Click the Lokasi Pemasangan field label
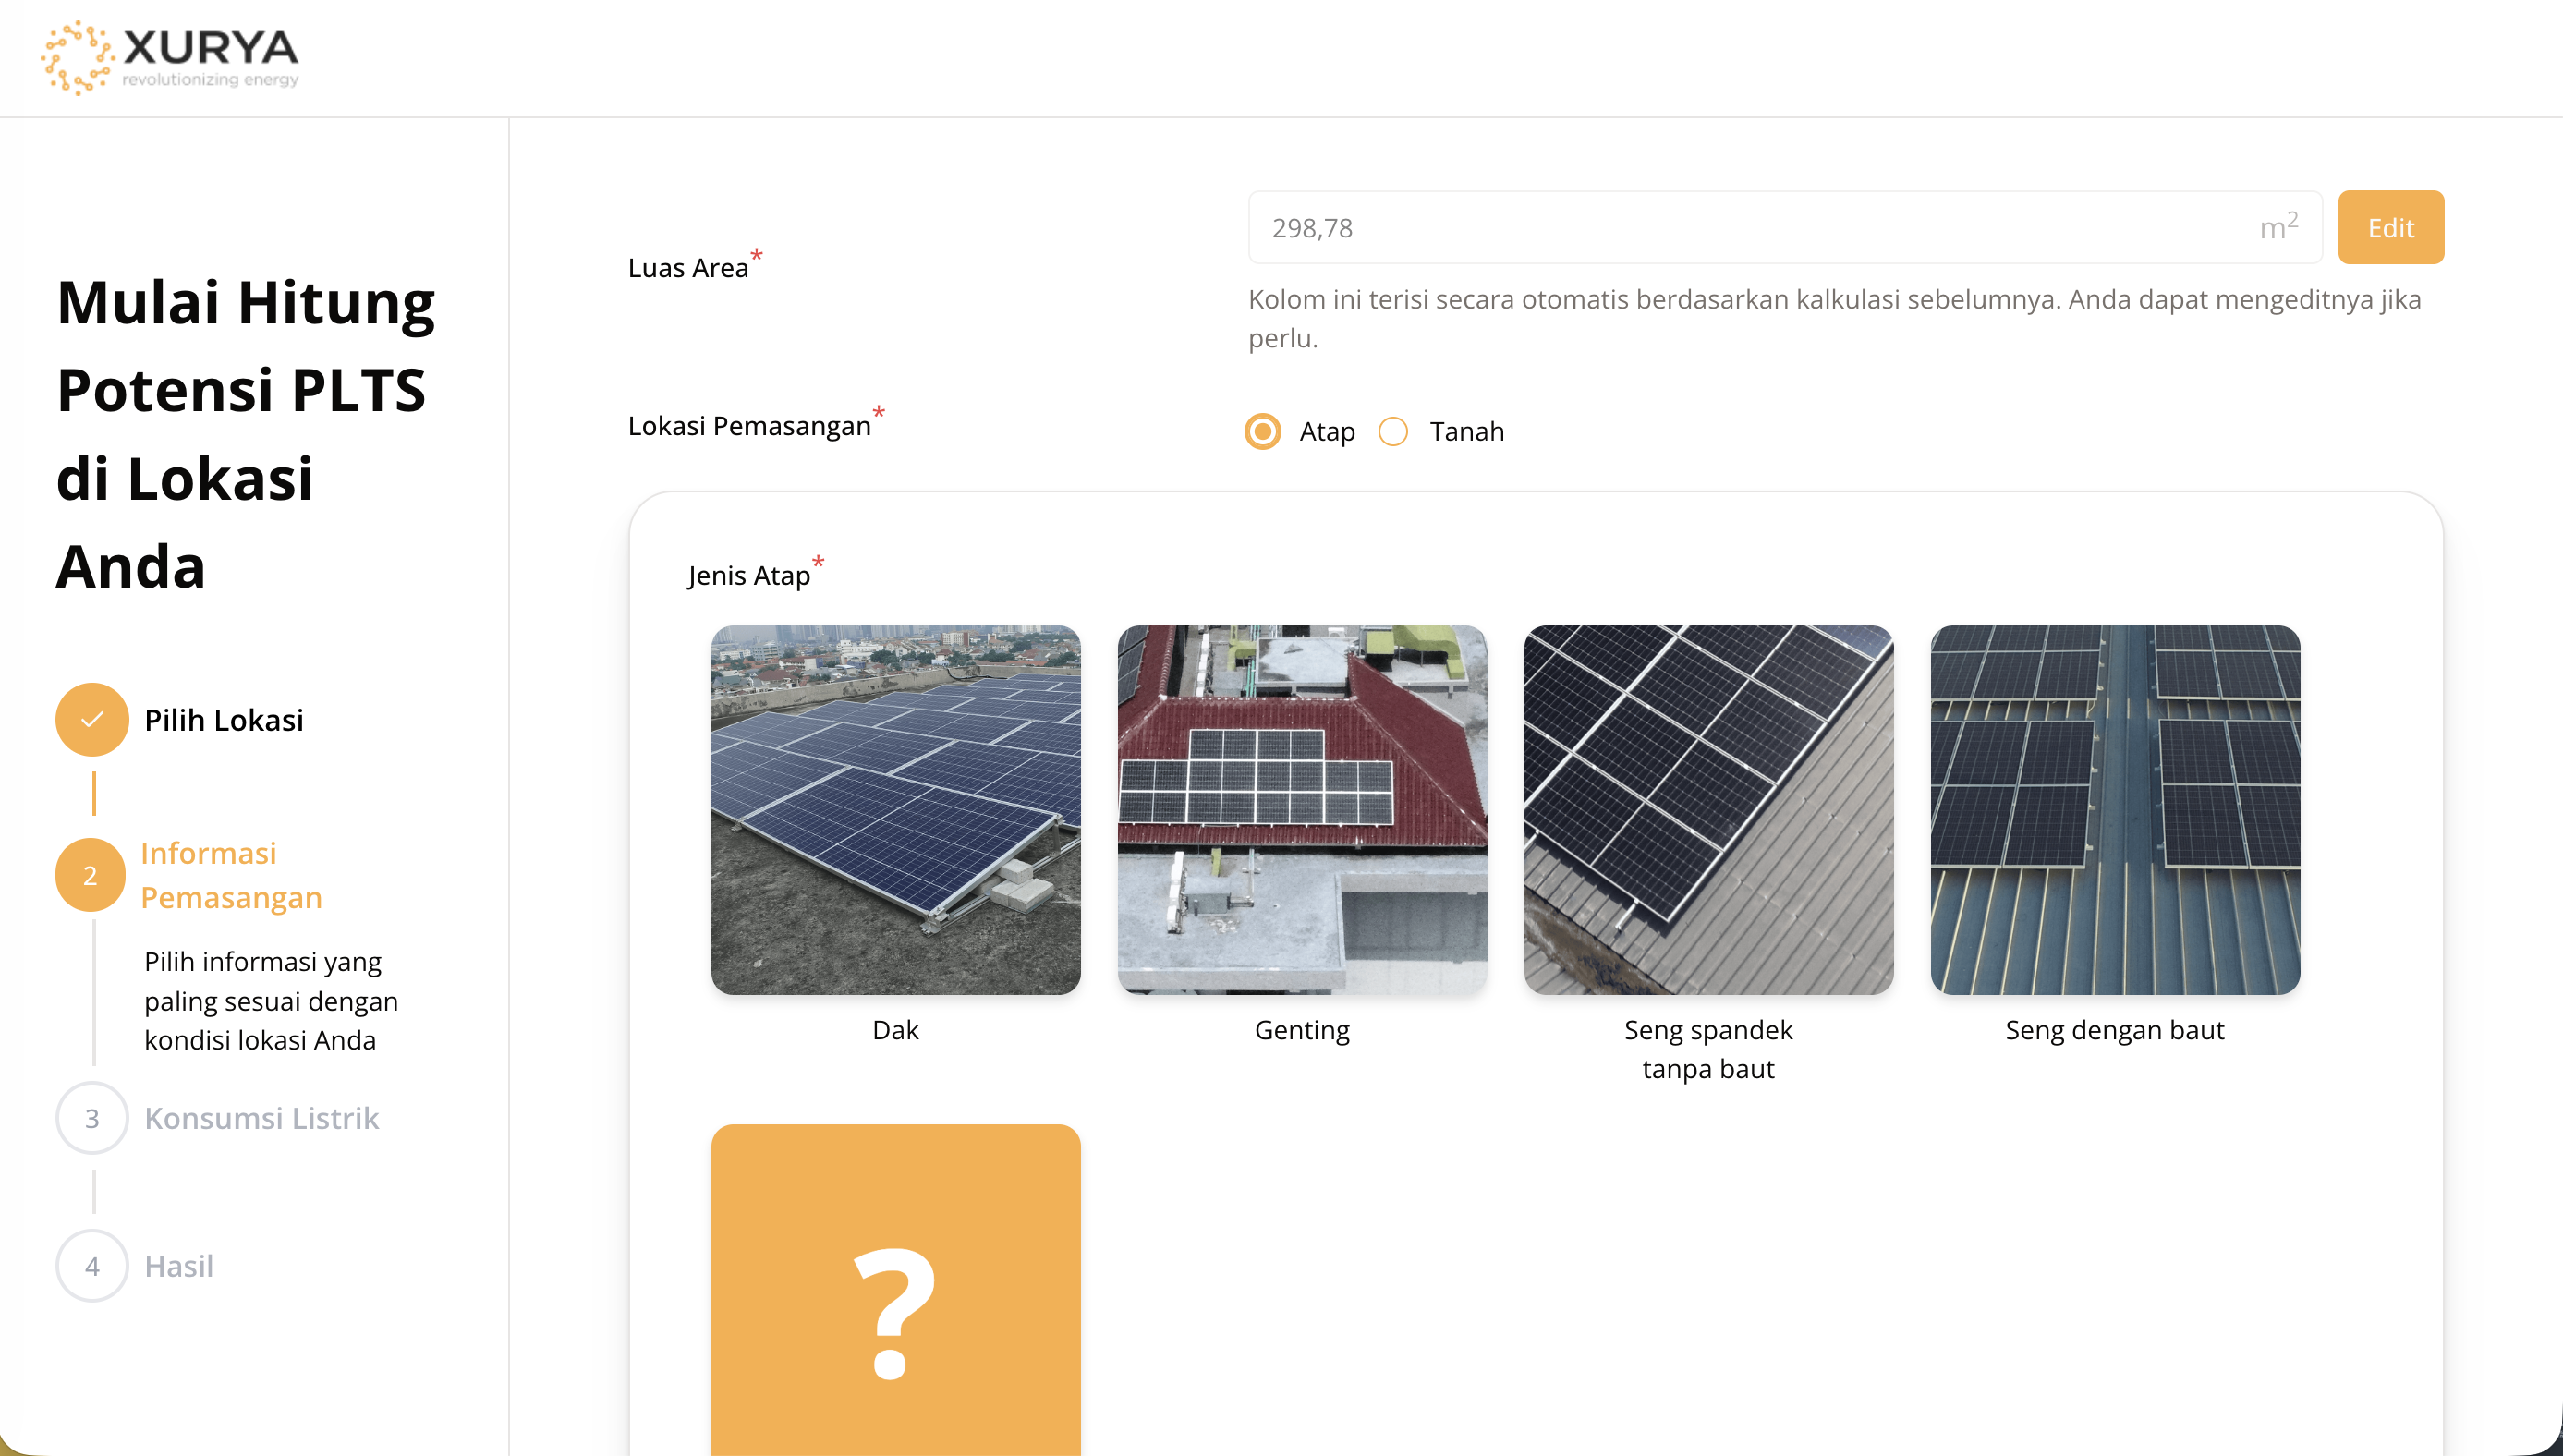The width and height of the screenshot is (2563, 1456). [x=749, y=425]
